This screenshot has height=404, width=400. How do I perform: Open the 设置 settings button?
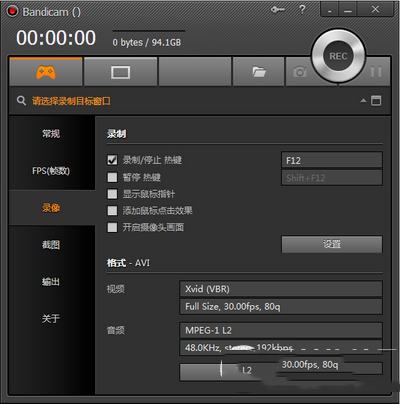[332, 244]
